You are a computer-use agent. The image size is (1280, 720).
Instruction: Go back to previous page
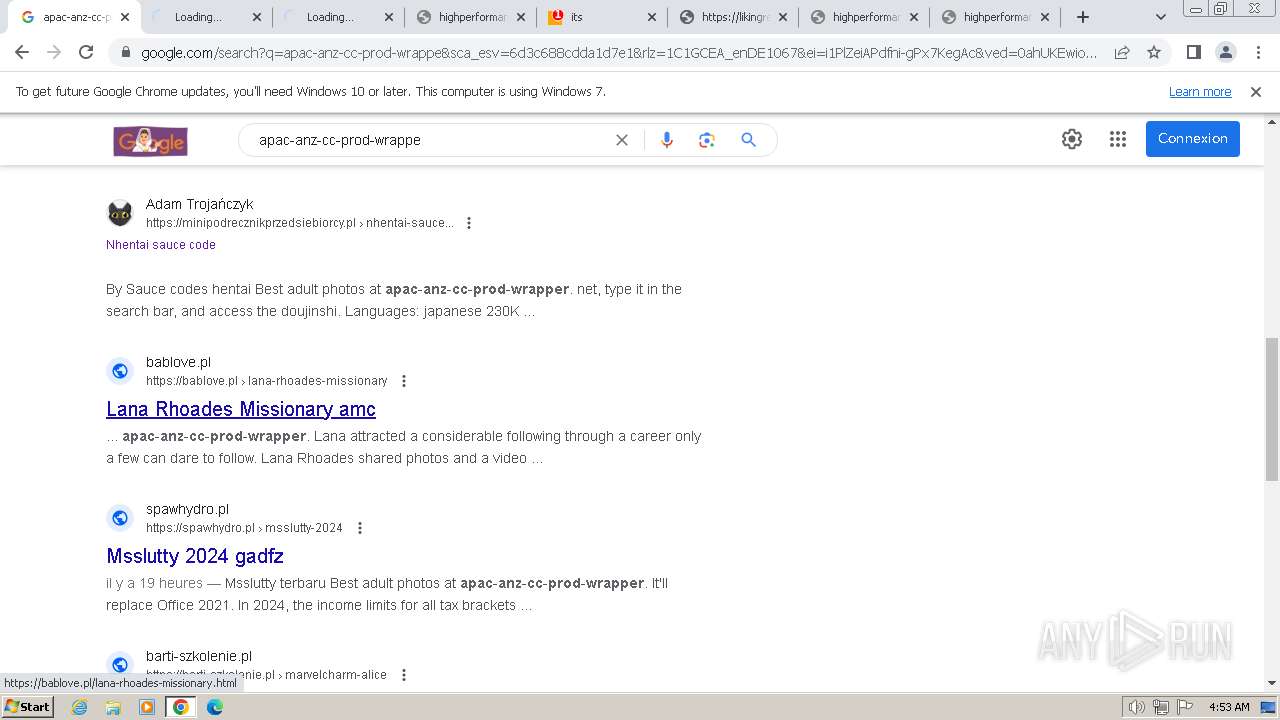coord(22,52)
